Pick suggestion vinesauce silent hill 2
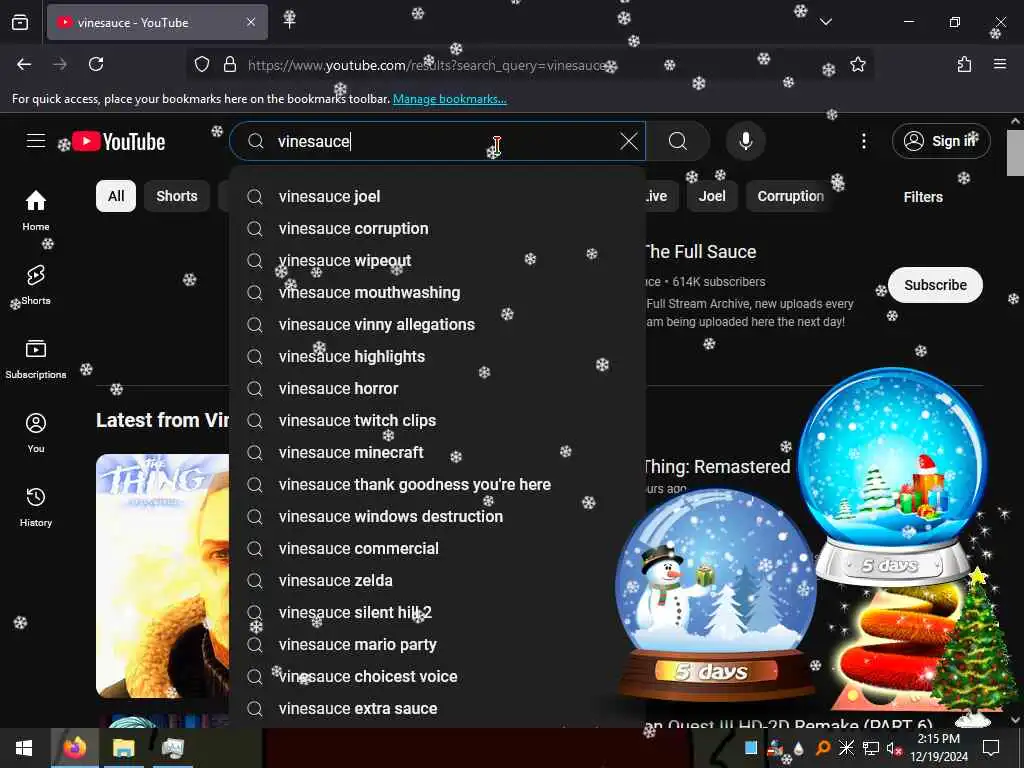The height and width of the screenshot is (768, 1024). [438, 613]
